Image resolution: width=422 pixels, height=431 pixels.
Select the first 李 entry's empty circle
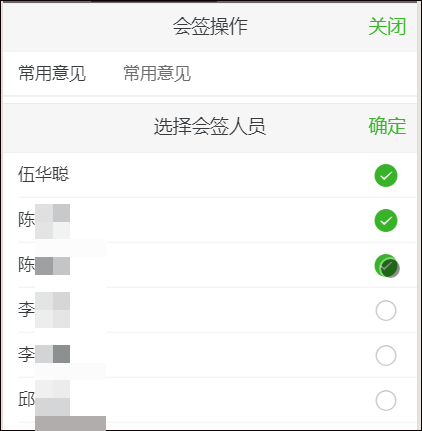click(386, 311)
